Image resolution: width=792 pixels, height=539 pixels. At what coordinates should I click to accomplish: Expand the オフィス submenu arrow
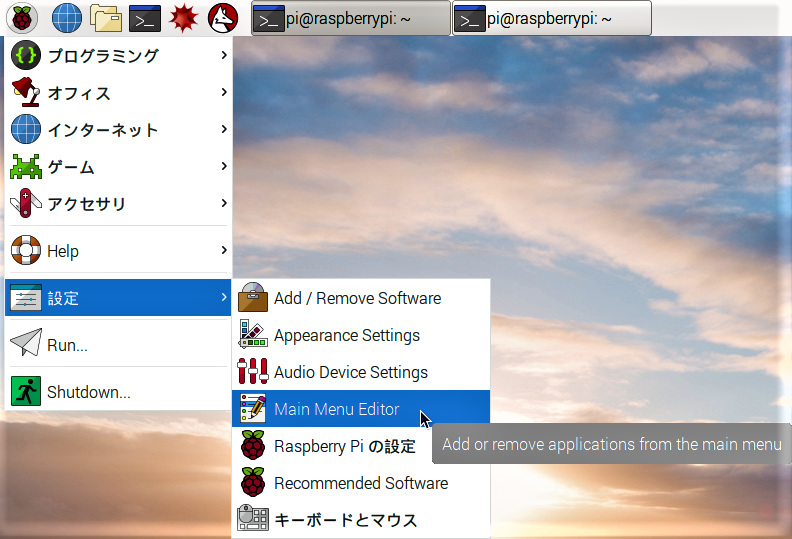pos(224,91)
